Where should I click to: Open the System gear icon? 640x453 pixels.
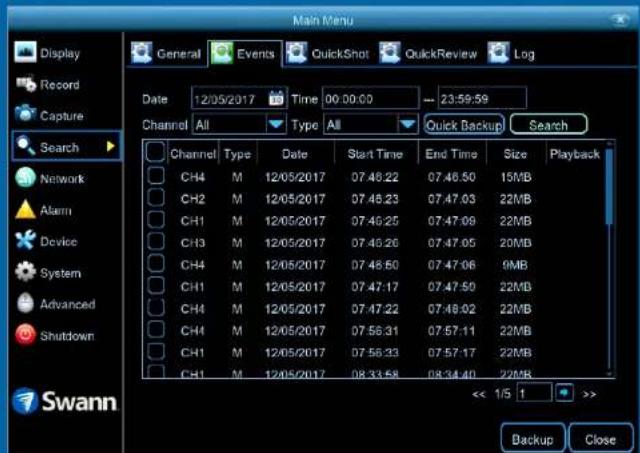25,272
